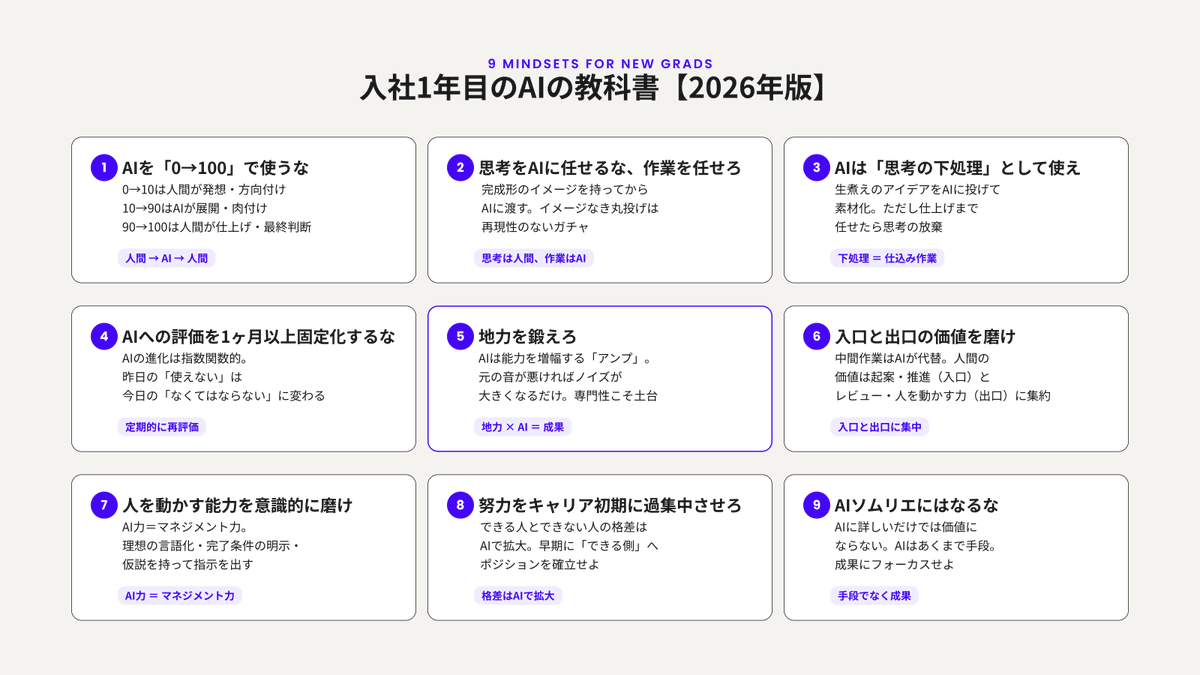
Task: Click the number 9 badge beside AIソムリエにはなるな
Action: click(x=815, y=506)
